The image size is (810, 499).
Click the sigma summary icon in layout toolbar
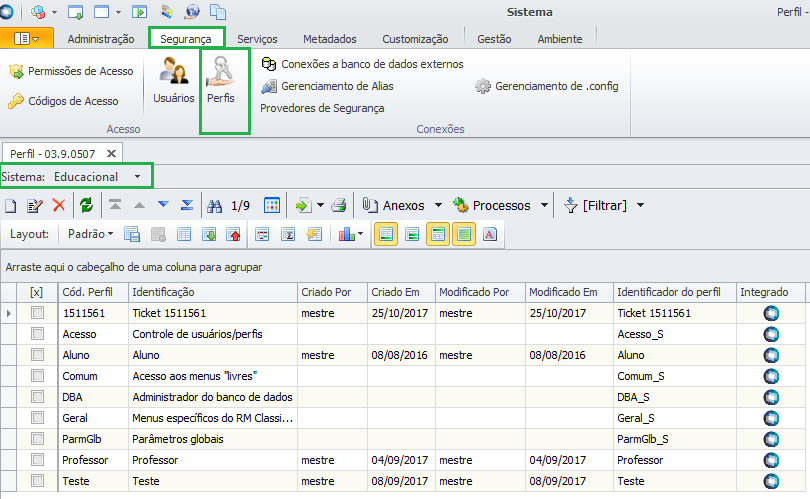pos(288,235)
